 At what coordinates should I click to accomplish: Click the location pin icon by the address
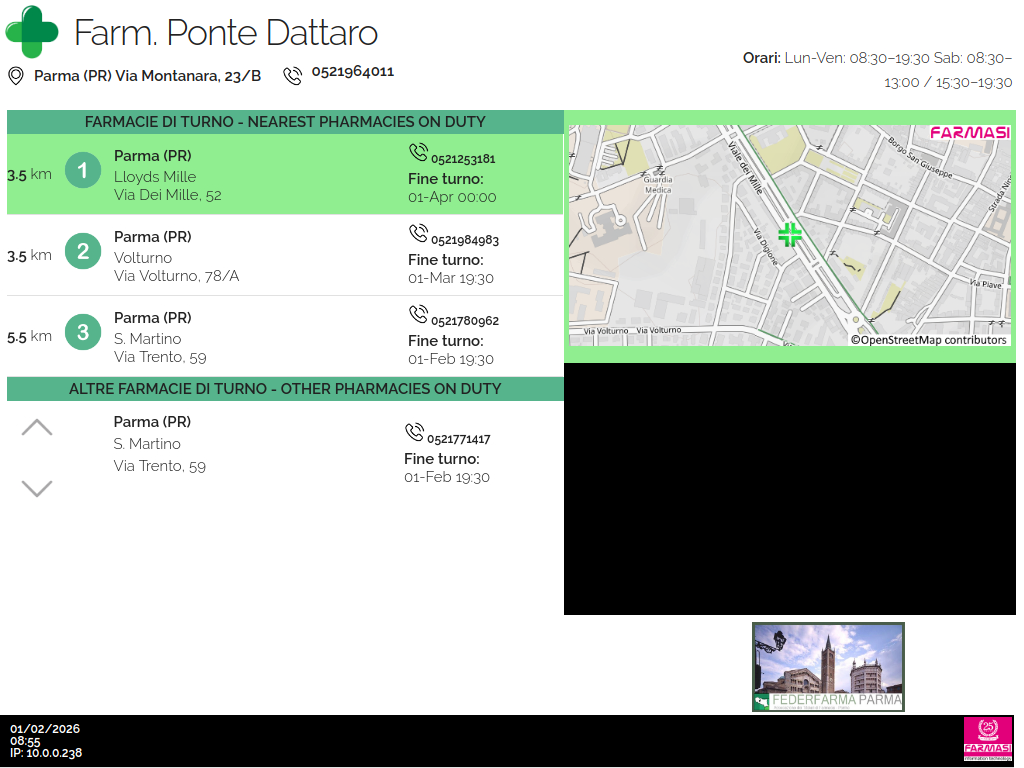(x=16, y=76)
